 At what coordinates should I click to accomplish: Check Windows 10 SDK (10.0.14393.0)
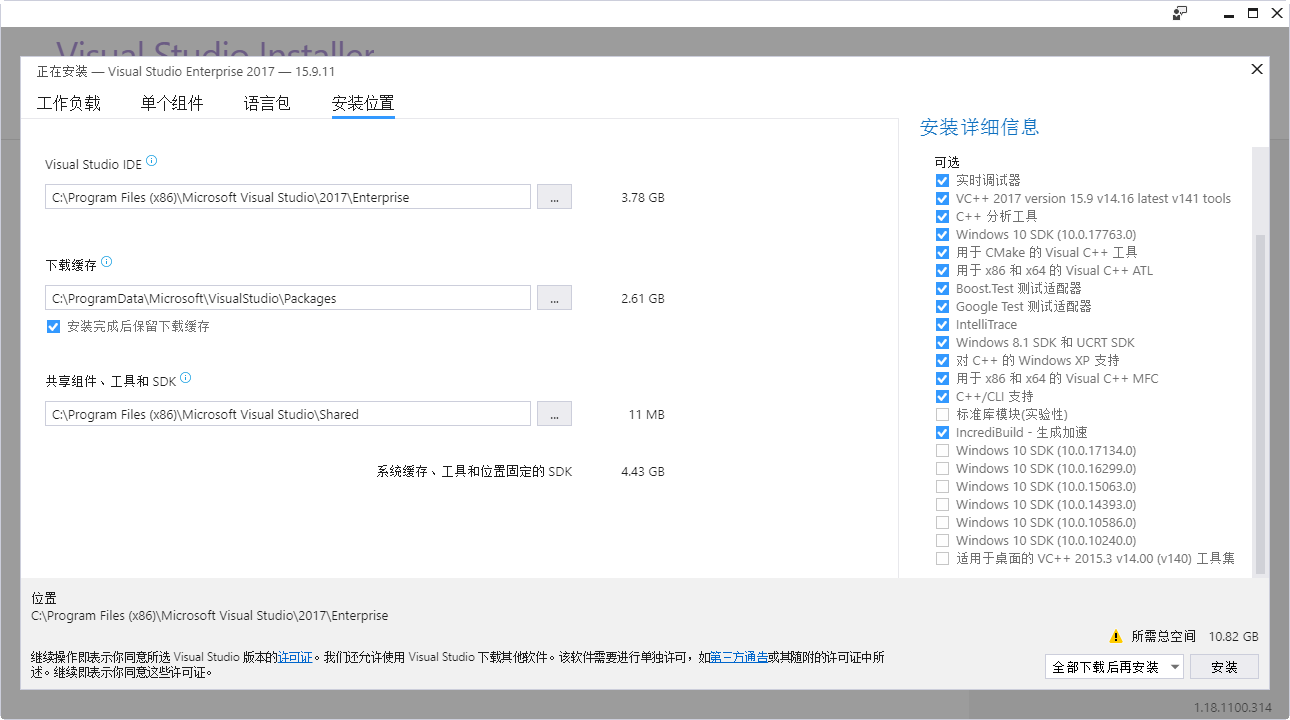click(x=942, y=504)
